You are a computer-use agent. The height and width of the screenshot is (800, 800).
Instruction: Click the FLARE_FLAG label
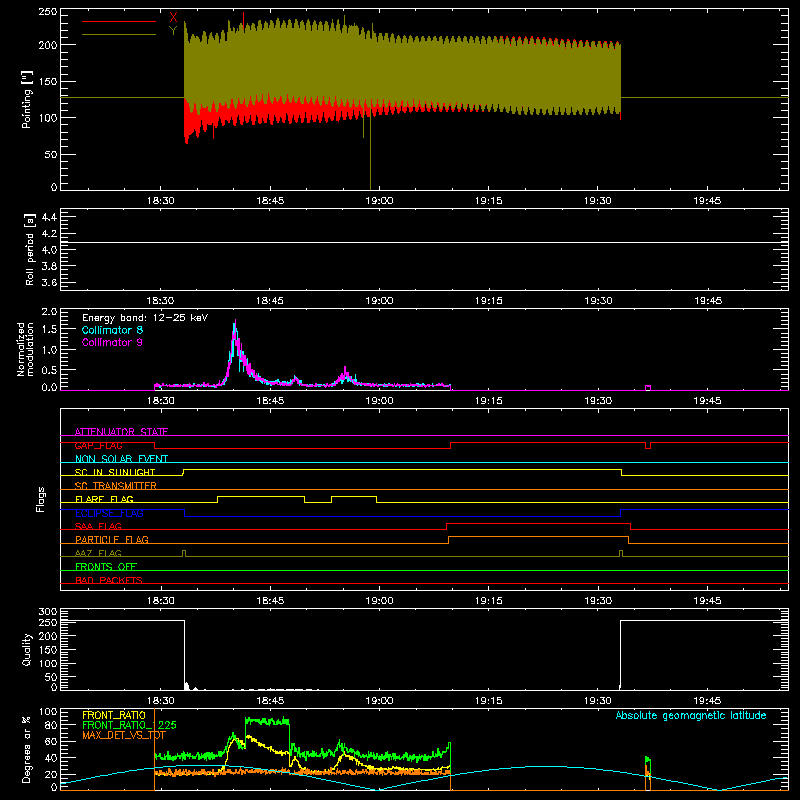104,499
